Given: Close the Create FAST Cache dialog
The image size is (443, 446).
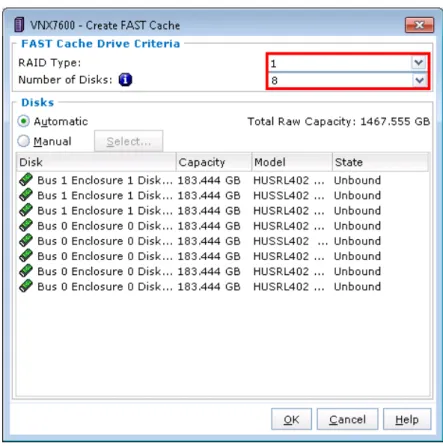Looking at the screenshot, I should tap(419, 25).
